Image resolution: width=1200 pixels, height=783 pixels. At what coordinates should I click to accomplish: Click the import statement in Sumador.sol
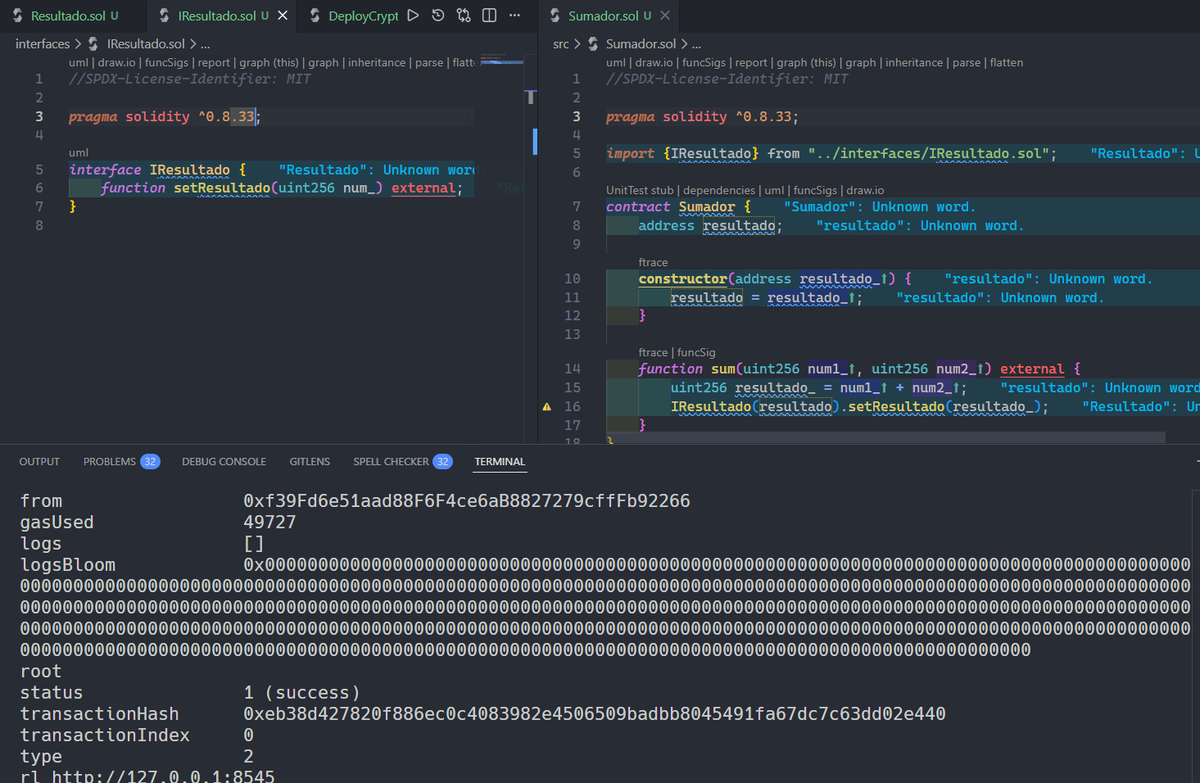point(832,153)
